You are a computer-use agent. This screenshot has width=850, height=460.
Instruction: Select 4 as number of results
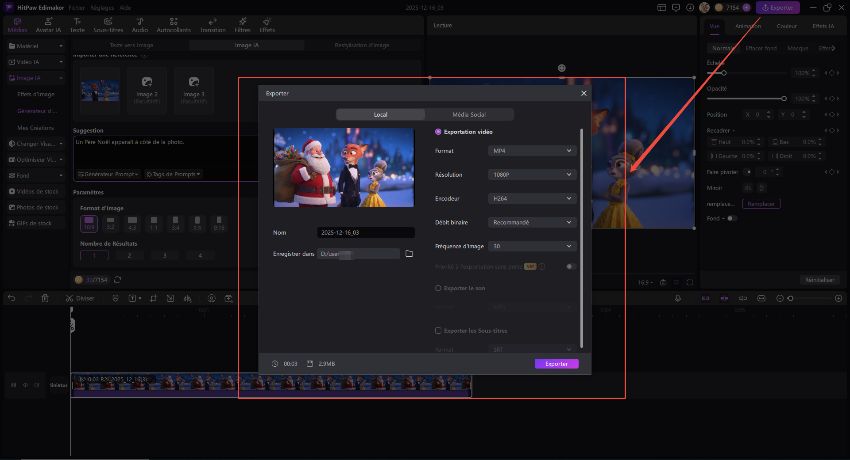tap(199, 255)
